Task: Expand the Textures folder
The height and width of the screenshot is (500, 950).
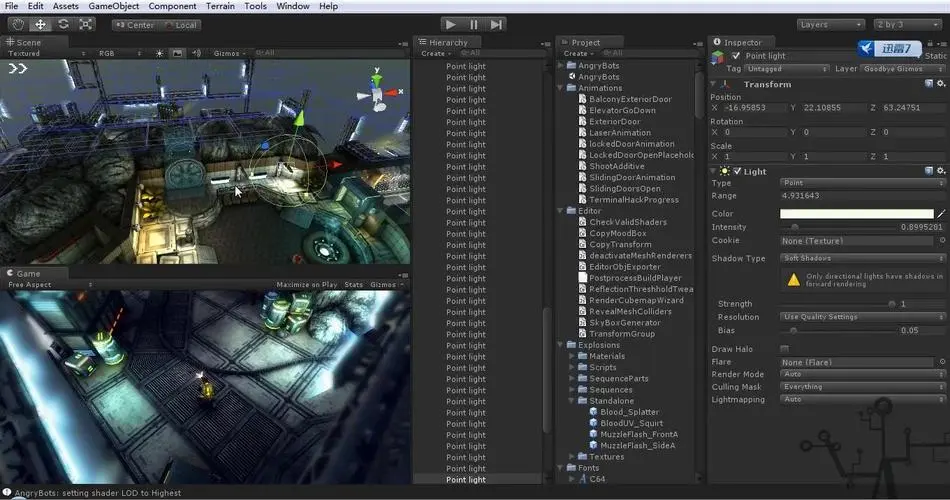Action: 571,456
